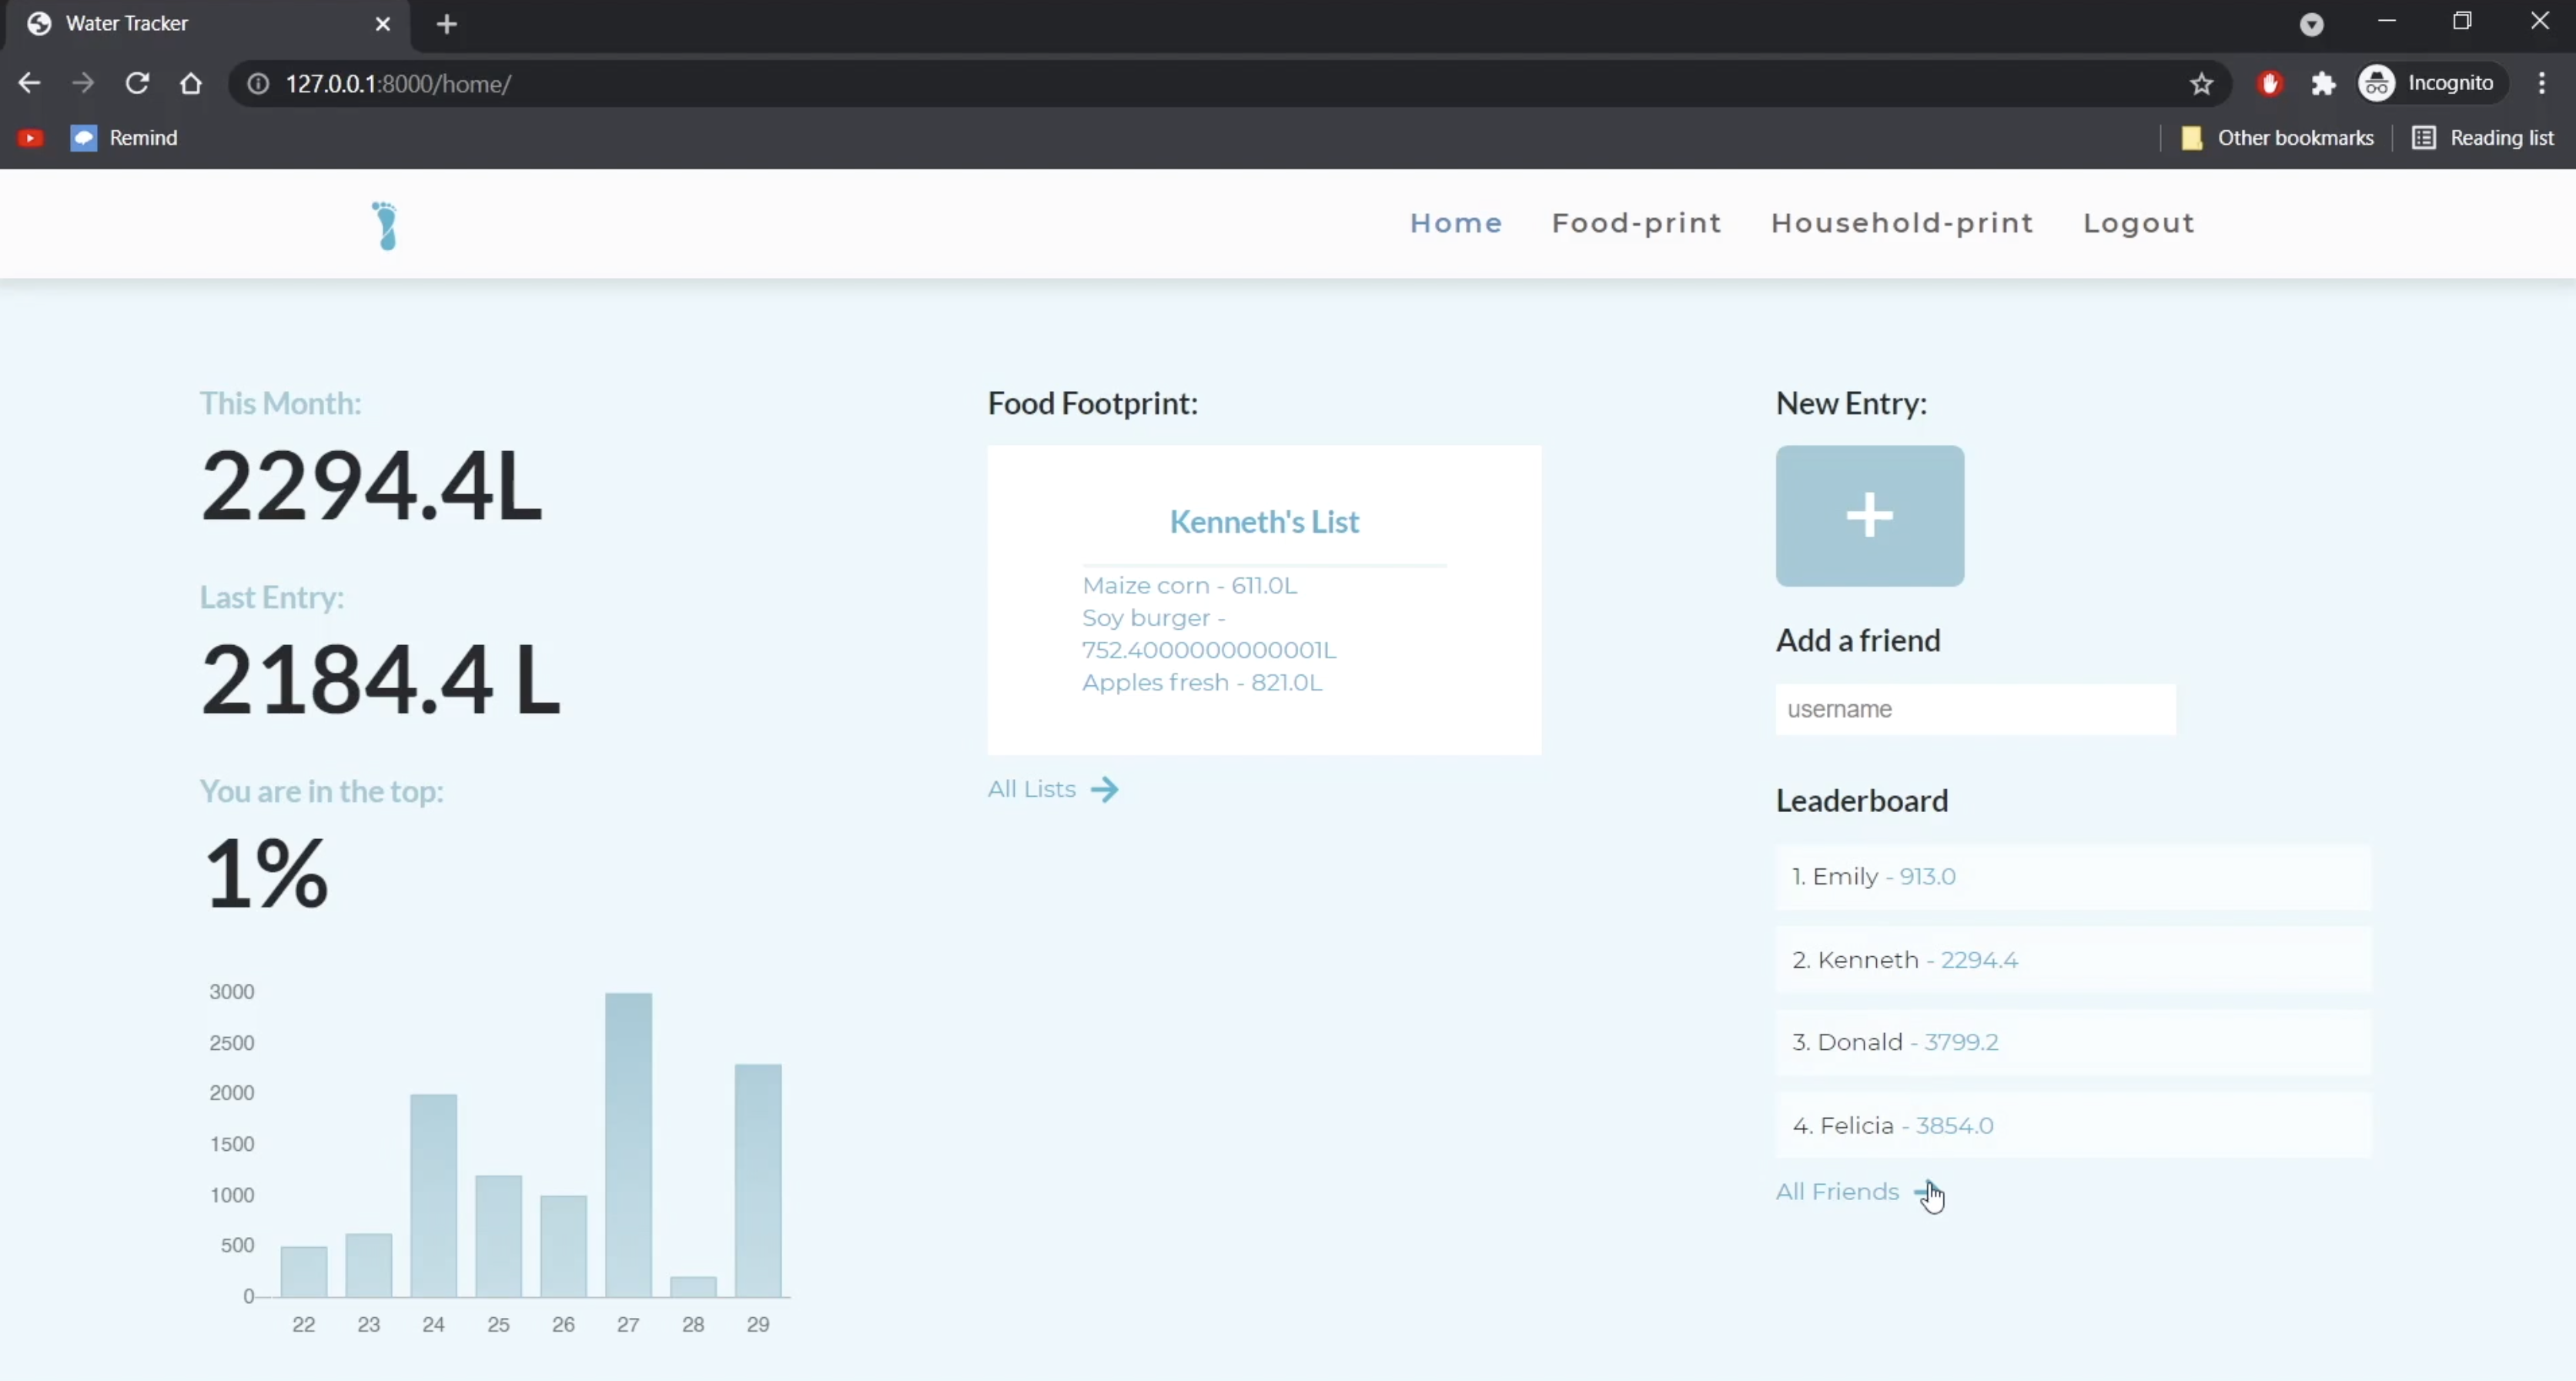Open the Reading list panel

[2483, 138]
